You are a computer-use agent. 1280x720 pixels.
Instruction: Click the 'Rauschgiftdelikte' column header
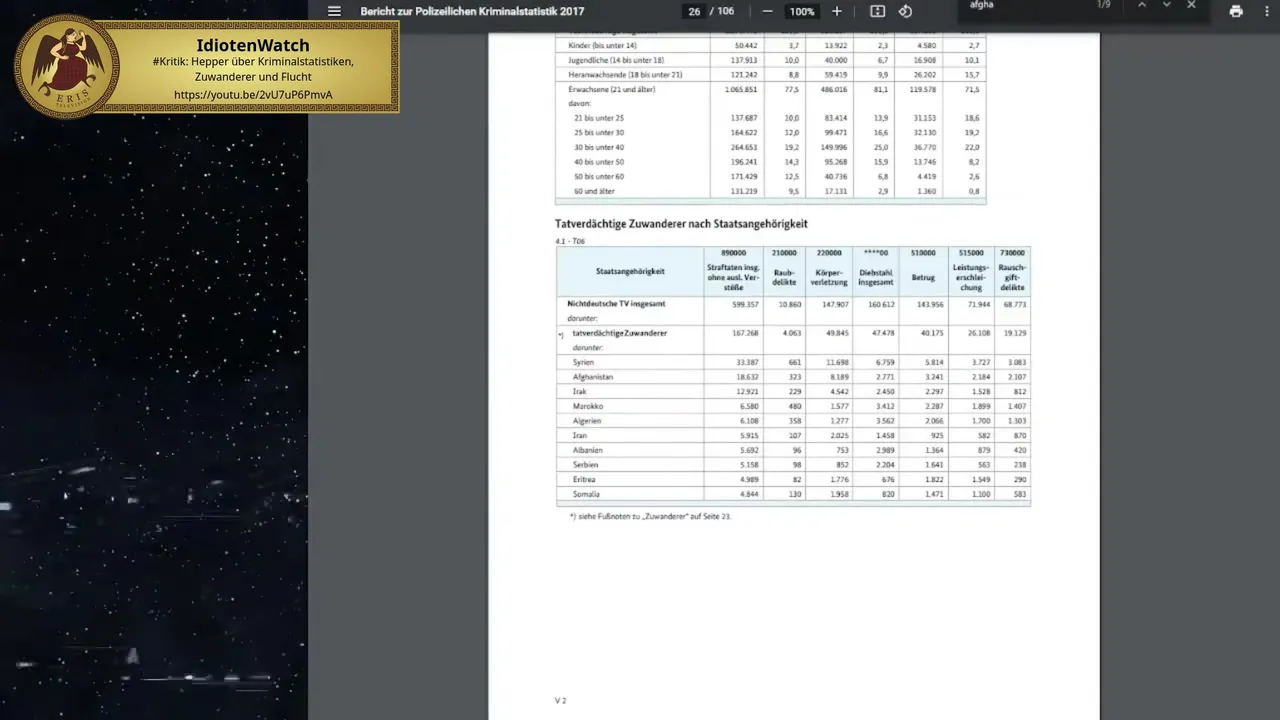pos(1012,276)
